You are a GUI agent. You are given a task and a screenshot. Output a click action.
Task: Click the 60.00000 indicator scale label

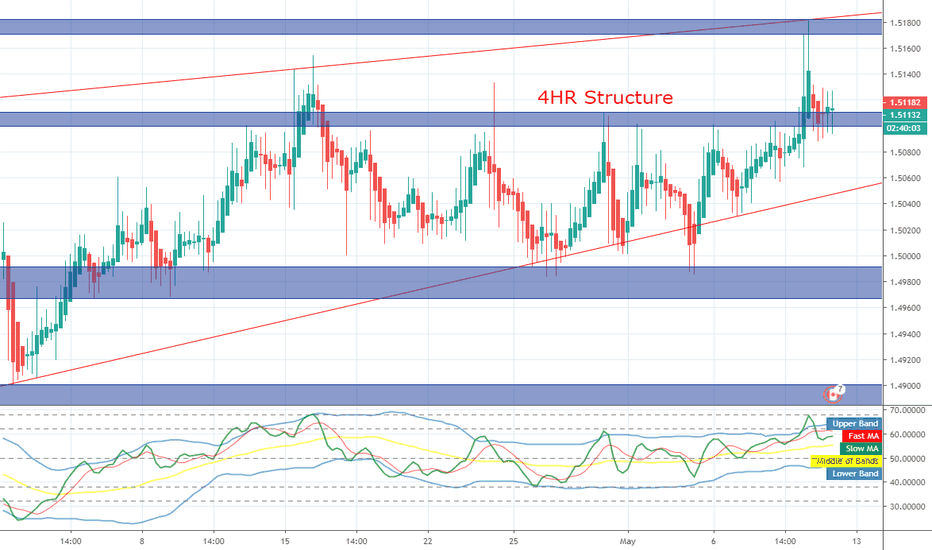pos(907,435)
